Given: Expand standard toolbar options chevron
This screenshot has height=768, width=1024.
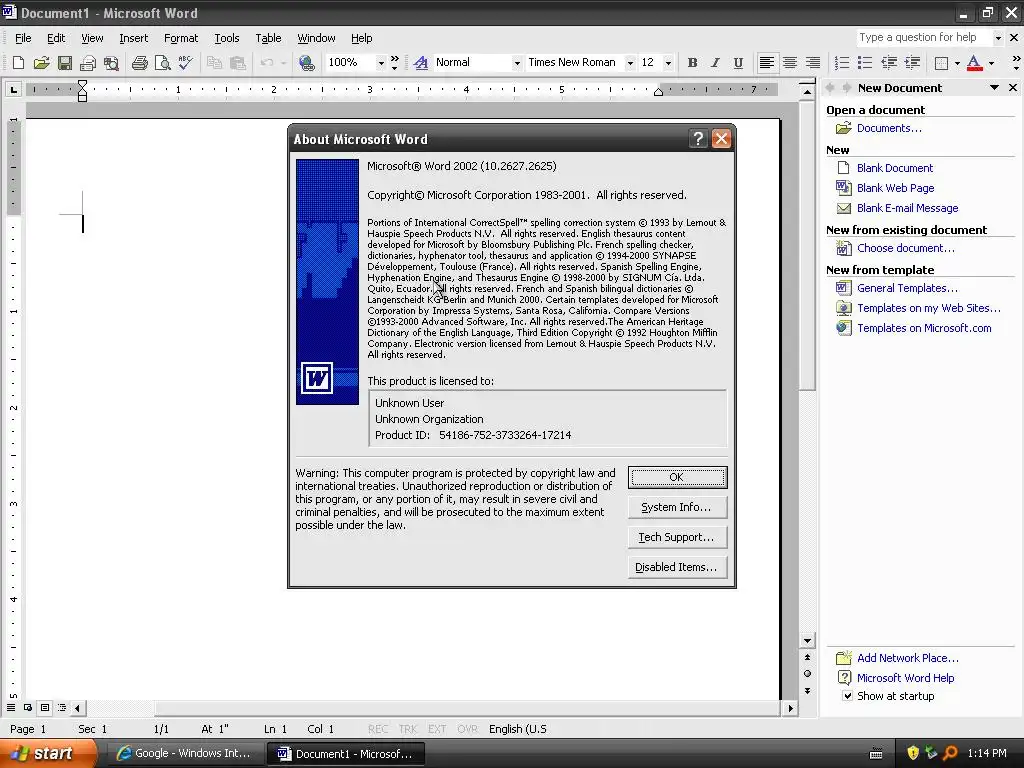Looking at the screenshot, I should point(394,63).
